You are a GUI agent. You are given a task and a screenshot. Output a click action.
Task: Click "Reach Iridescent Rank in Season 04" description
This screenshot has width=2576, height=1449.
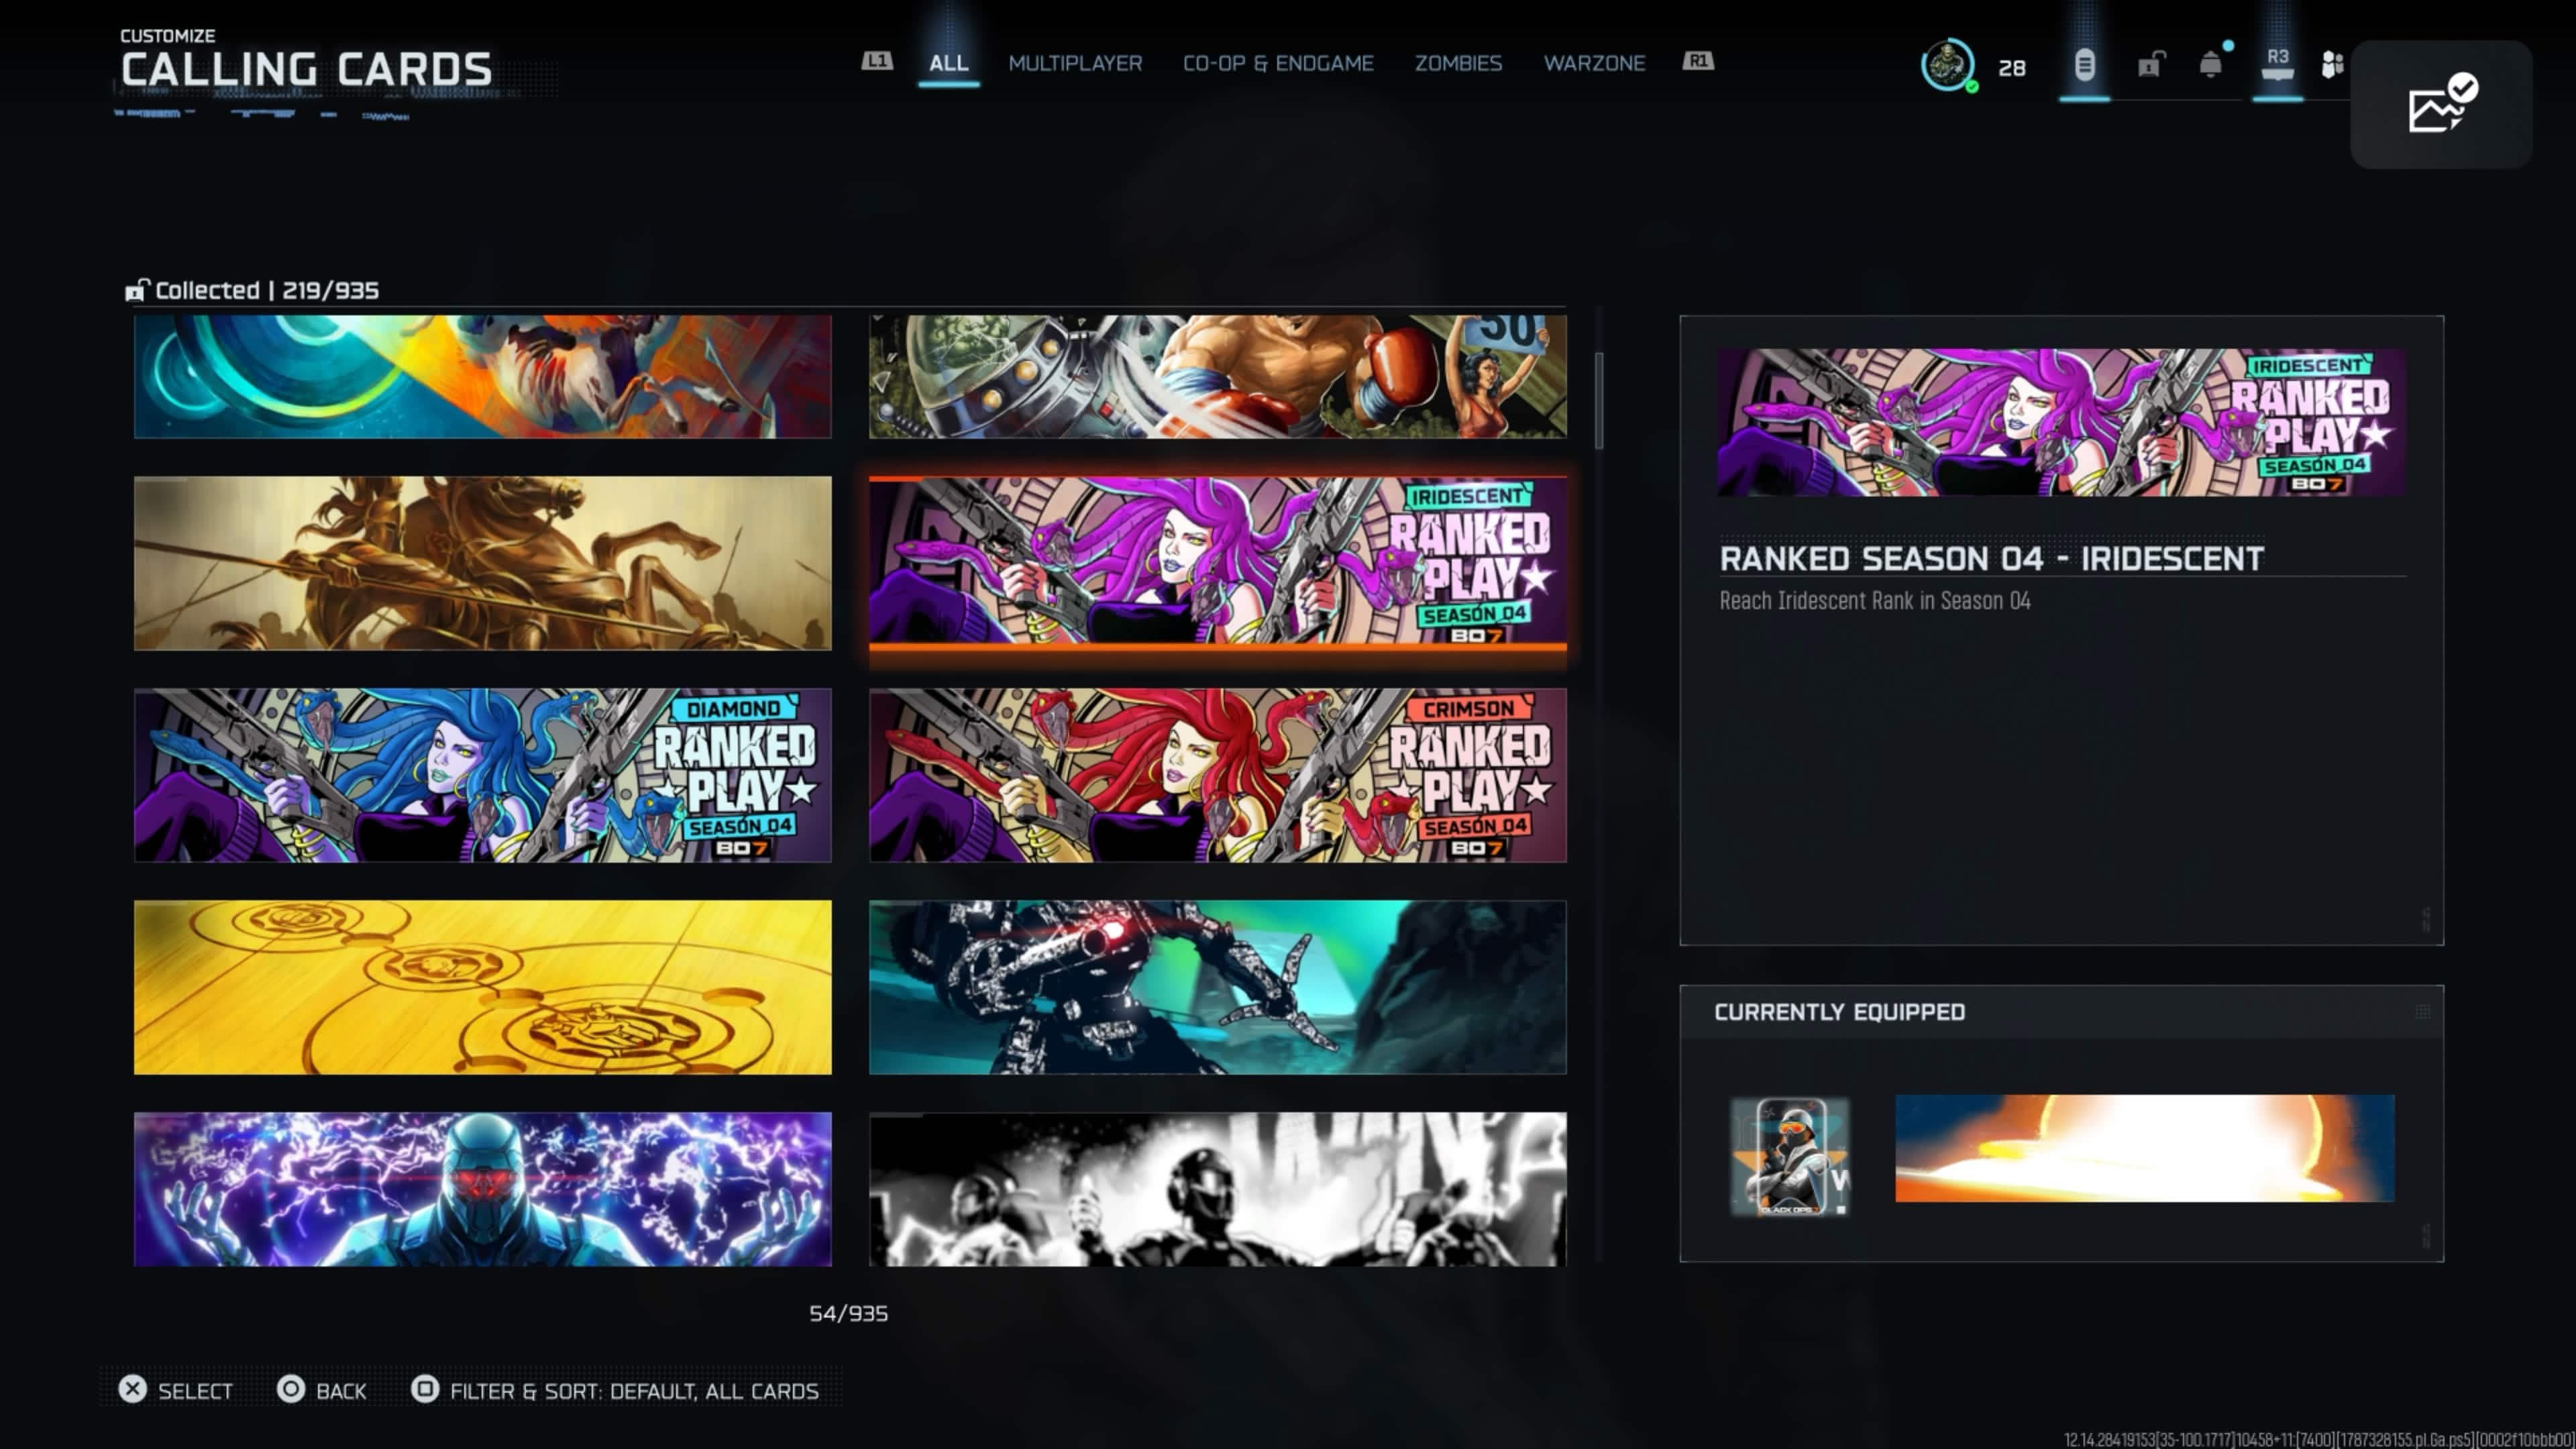1875,600
